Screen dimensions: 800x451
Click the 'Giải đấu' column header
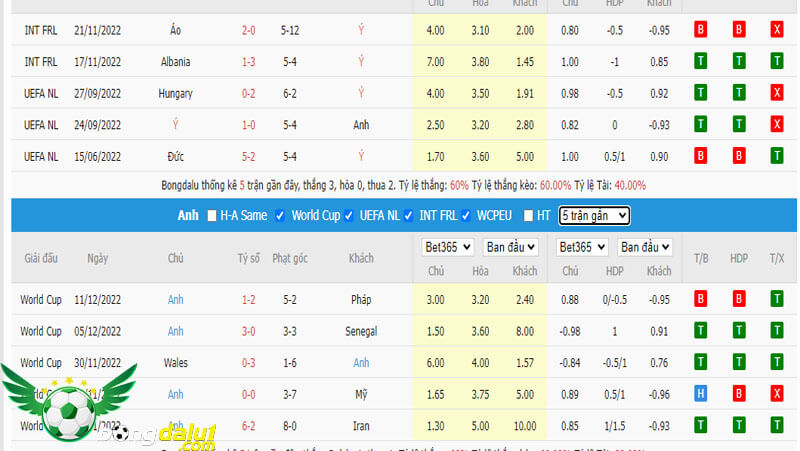[x=41, y=258]
